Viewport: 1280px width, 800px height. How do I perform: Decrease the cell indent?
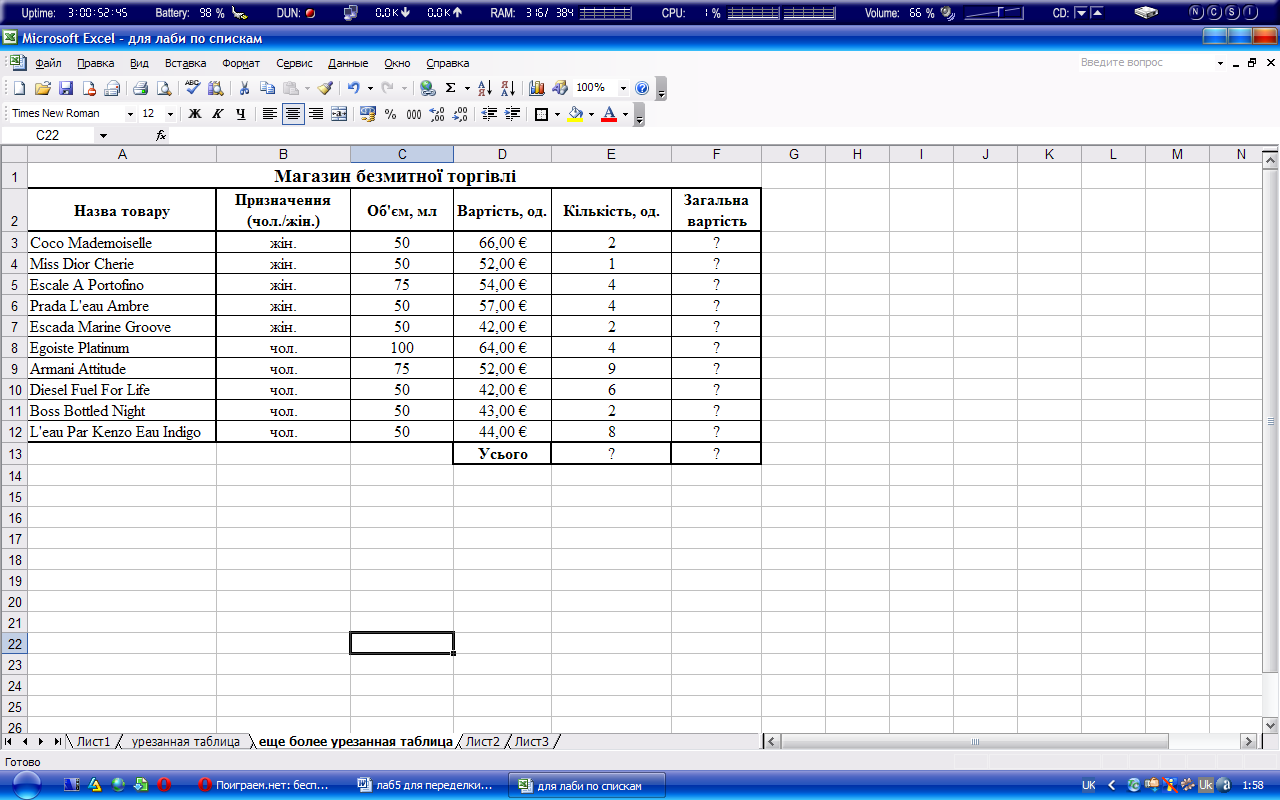[x=490, y=114]
